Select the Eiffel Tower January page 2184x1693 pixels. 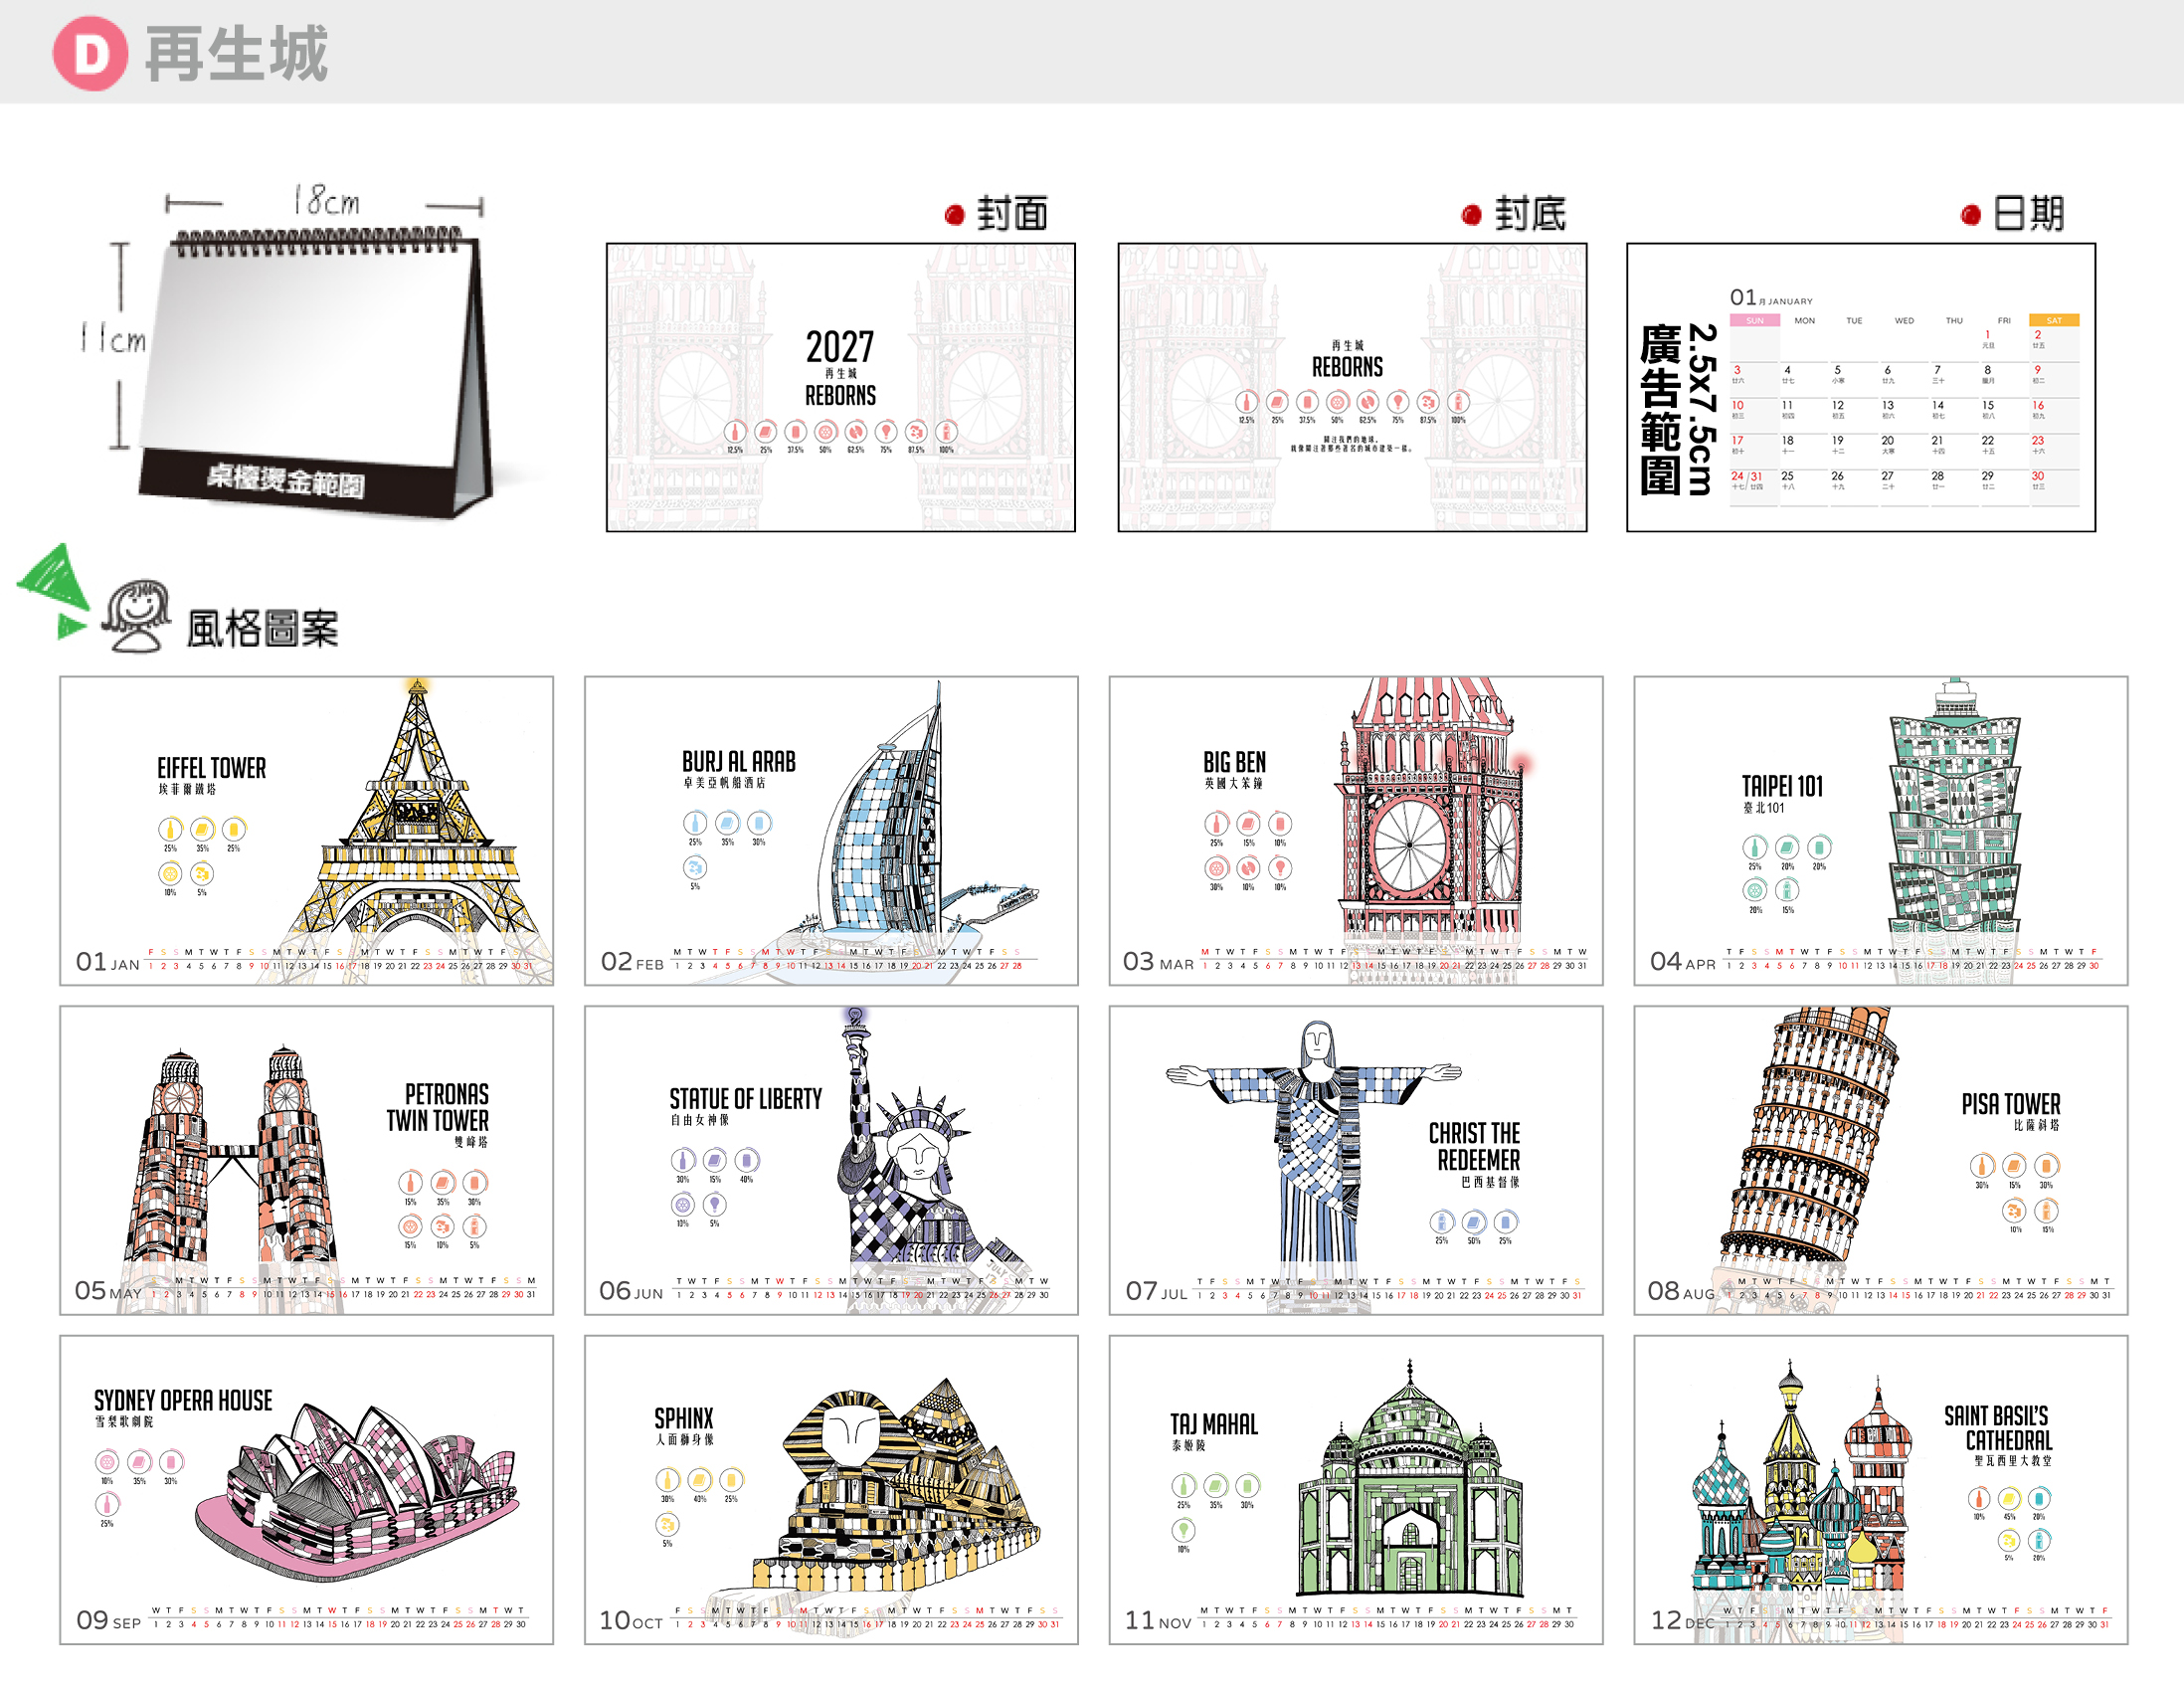(306, 830)
